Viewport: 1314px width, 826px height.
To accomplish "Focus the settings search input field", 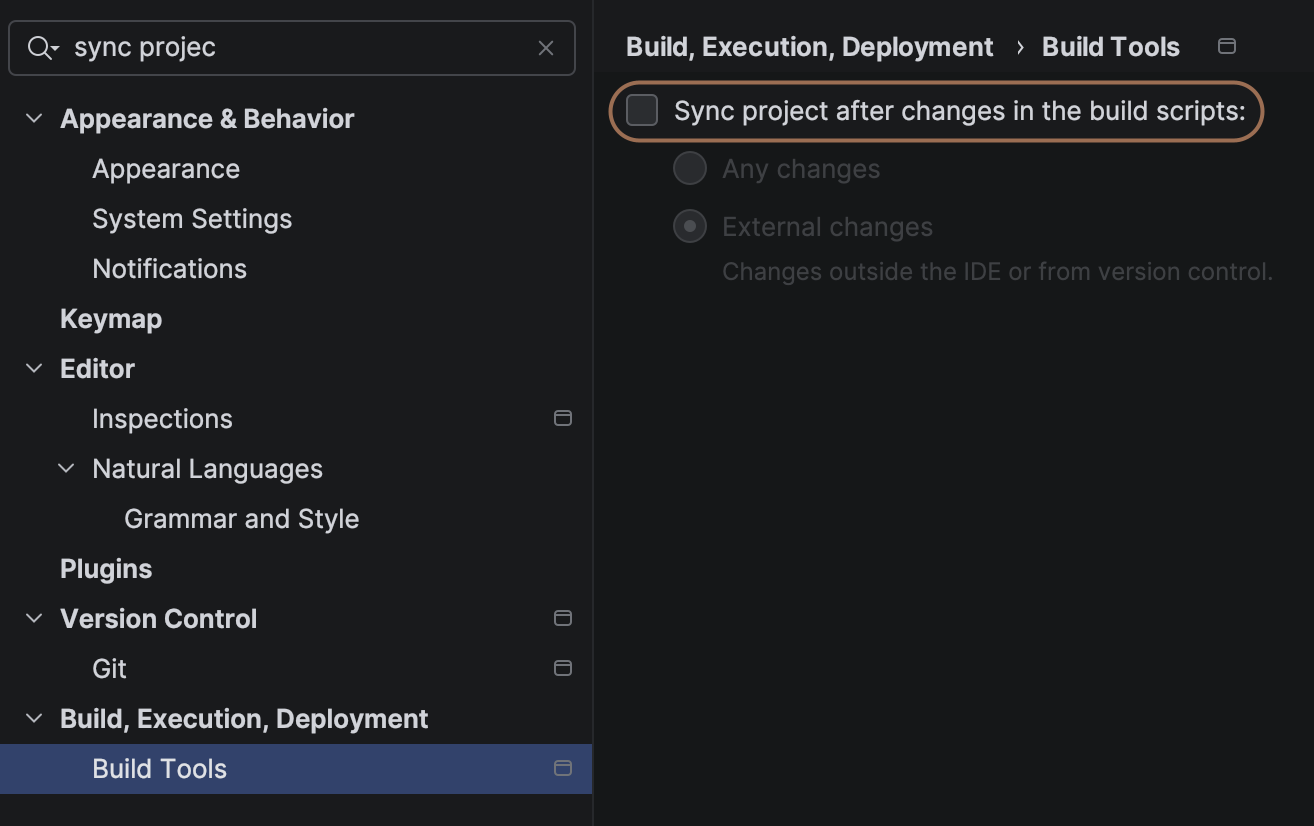I will coord(300,48).
